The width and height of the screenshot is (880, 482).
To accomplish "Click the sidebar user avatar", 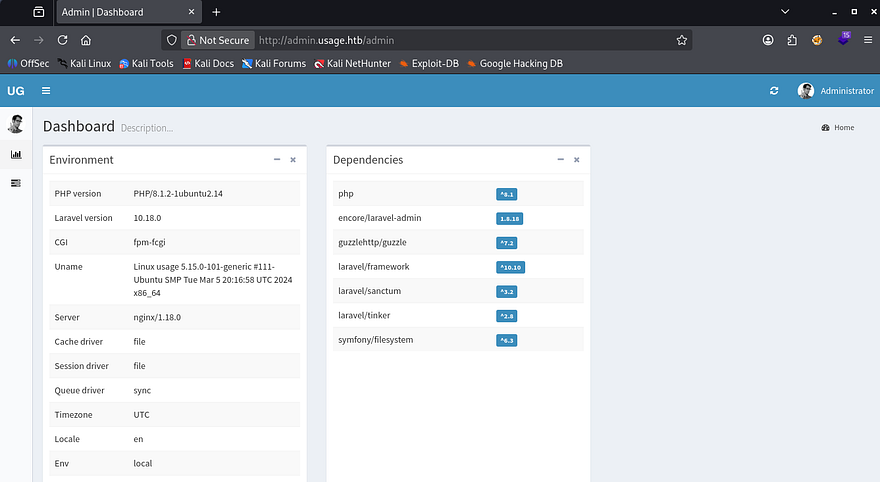I will [x=16, y=124].
